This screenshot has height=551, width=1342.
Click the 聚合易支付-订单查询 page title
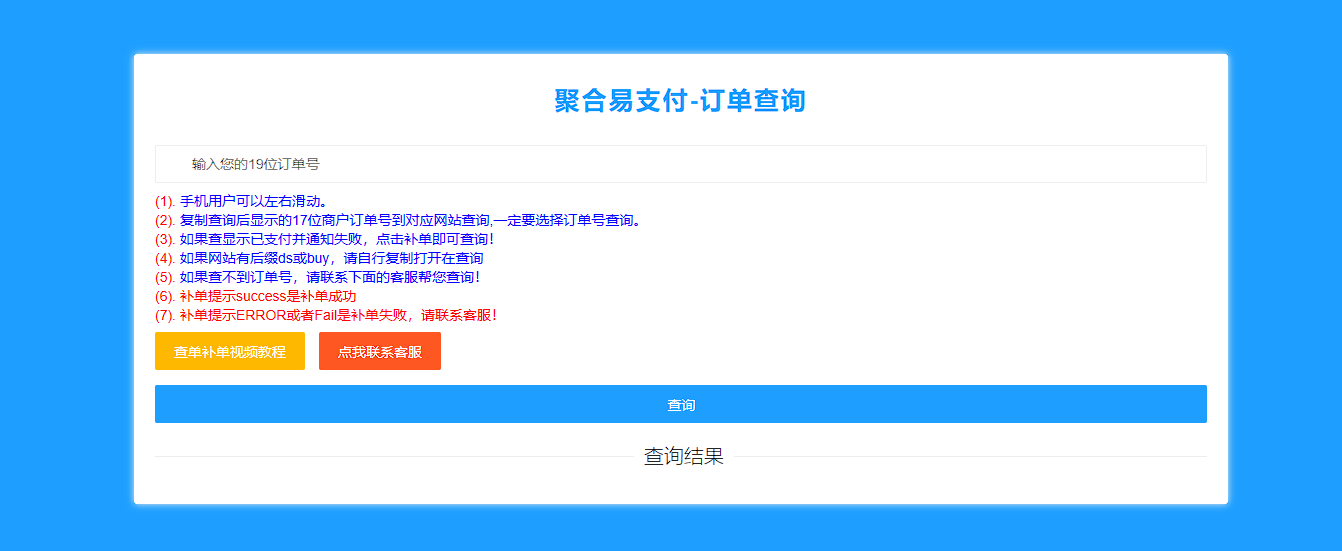(x=680, y=101)
